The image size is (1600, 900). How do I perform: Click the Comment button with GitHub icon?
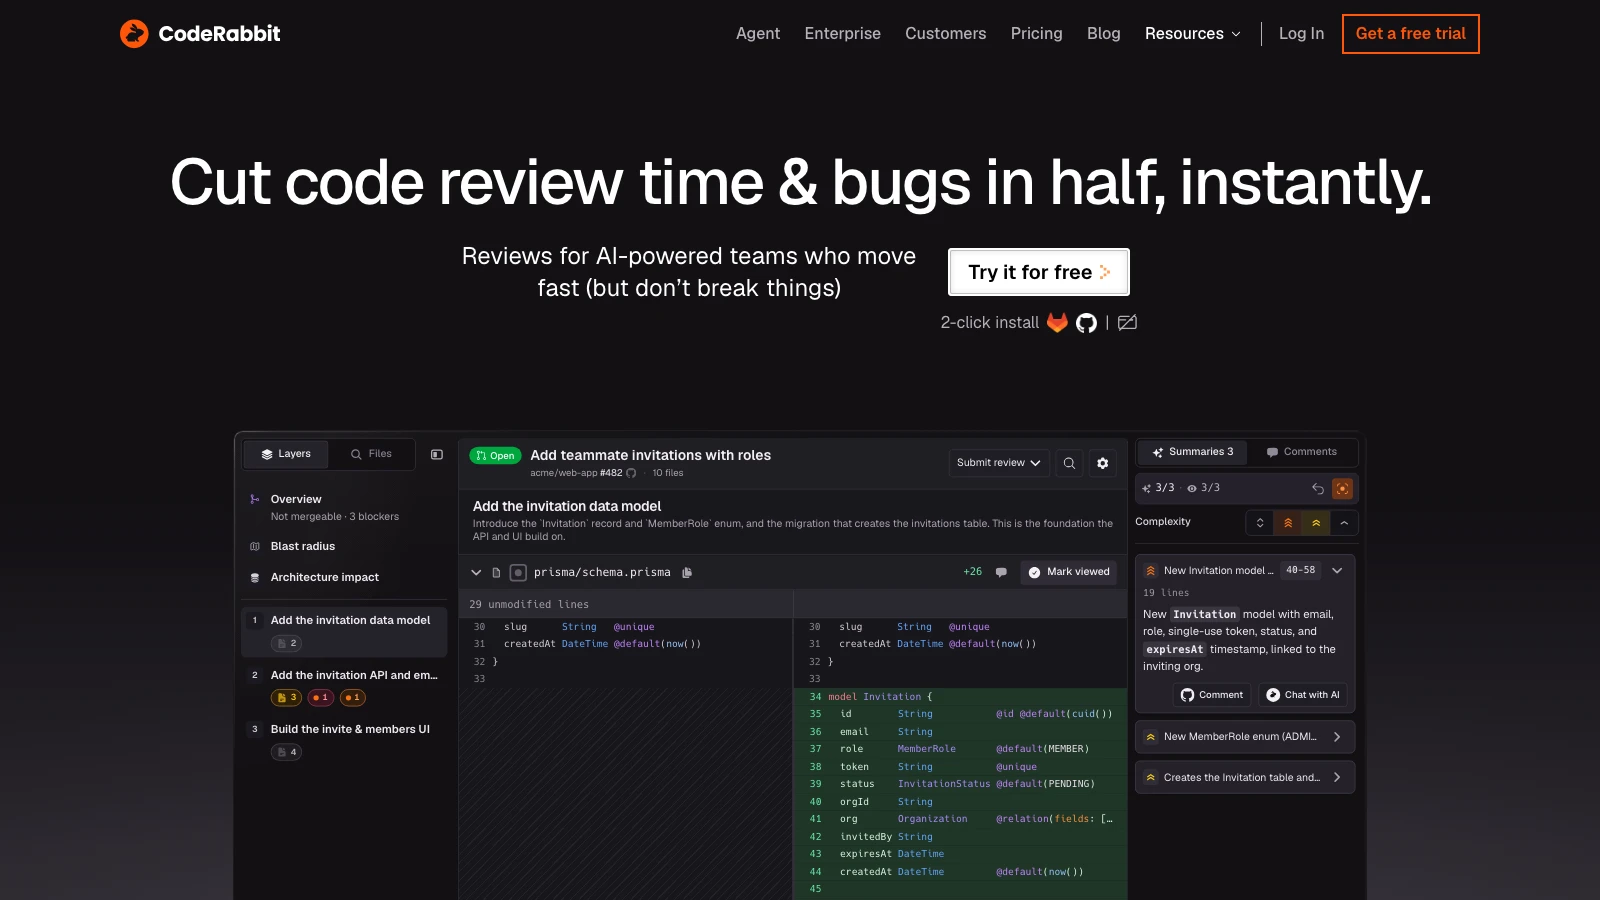pos(1211,695)
